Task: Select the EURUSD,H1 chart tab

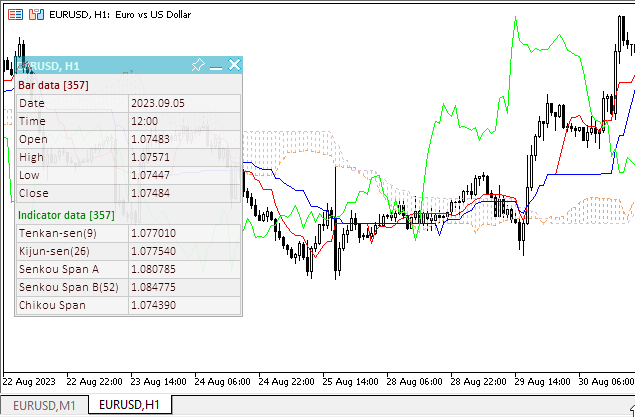Action: [x=129, y=405]
